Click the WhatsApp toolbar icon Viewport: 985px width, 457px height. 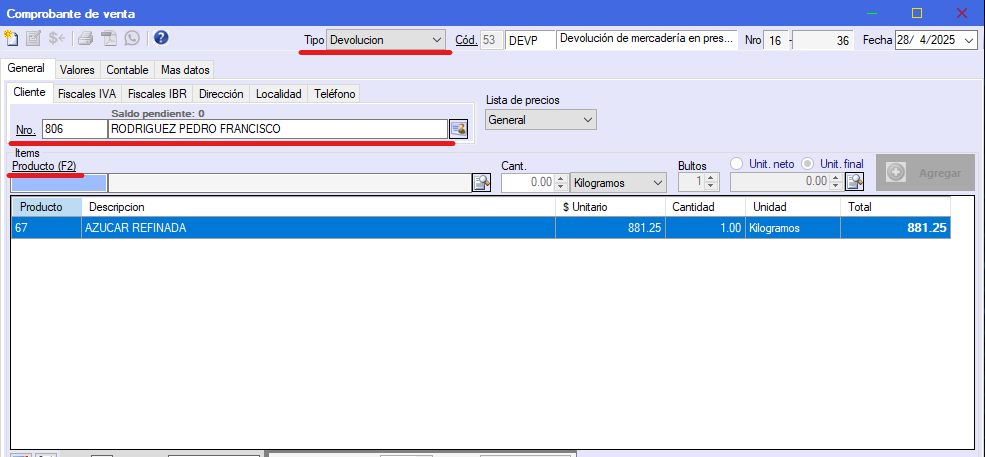click(x=132, y=38)
